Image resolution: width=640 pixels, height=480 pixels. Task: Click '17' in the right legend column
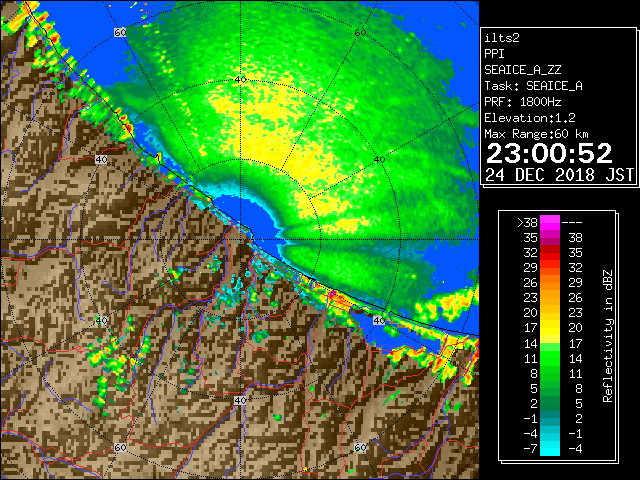576,344
